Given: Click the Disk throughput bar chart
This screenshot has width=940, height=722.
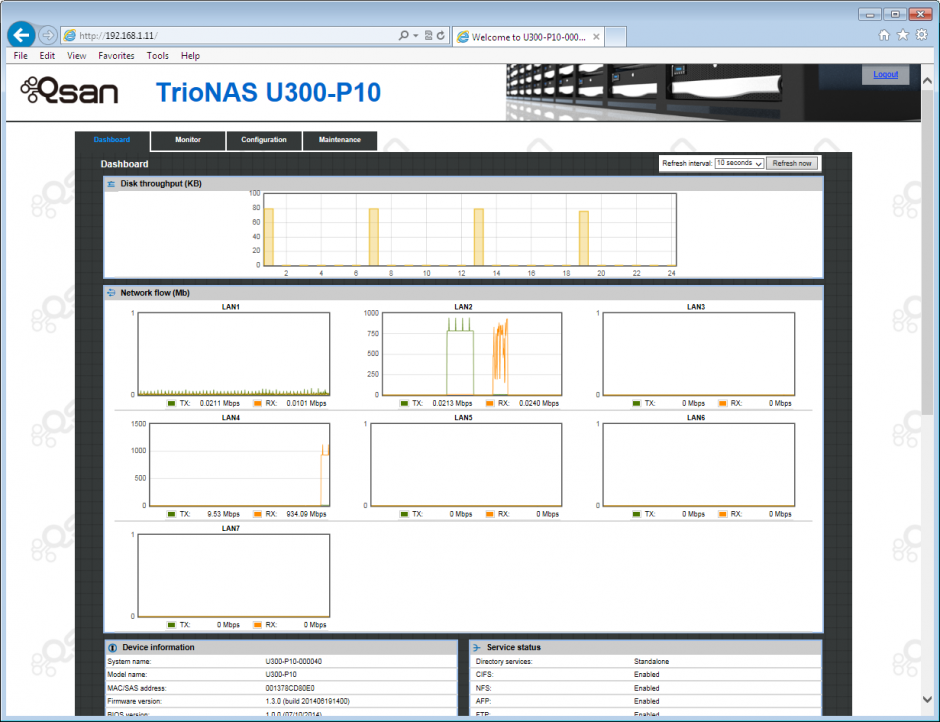Looking at the screenshot, I should [470, 230].
